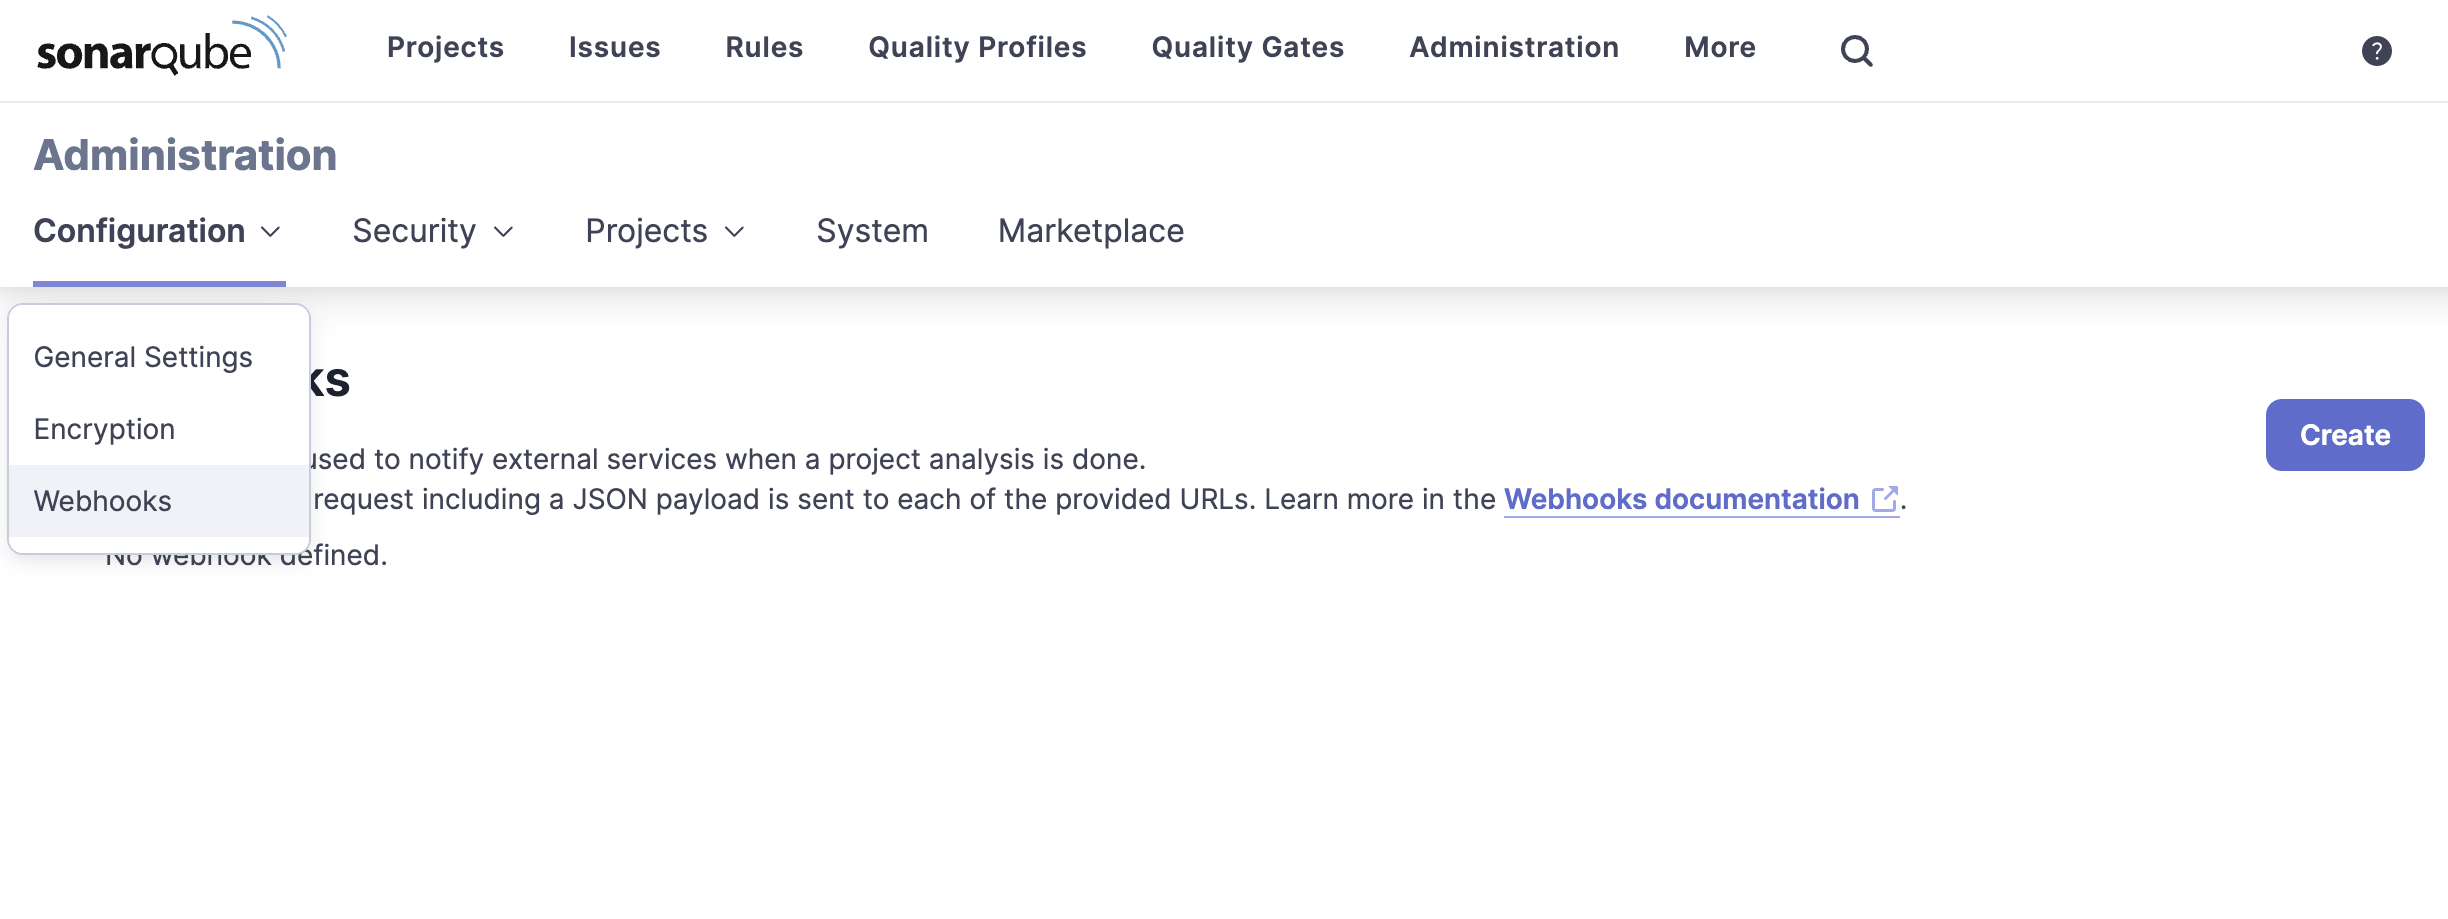Expand the More menu

tap(1719, 47)
